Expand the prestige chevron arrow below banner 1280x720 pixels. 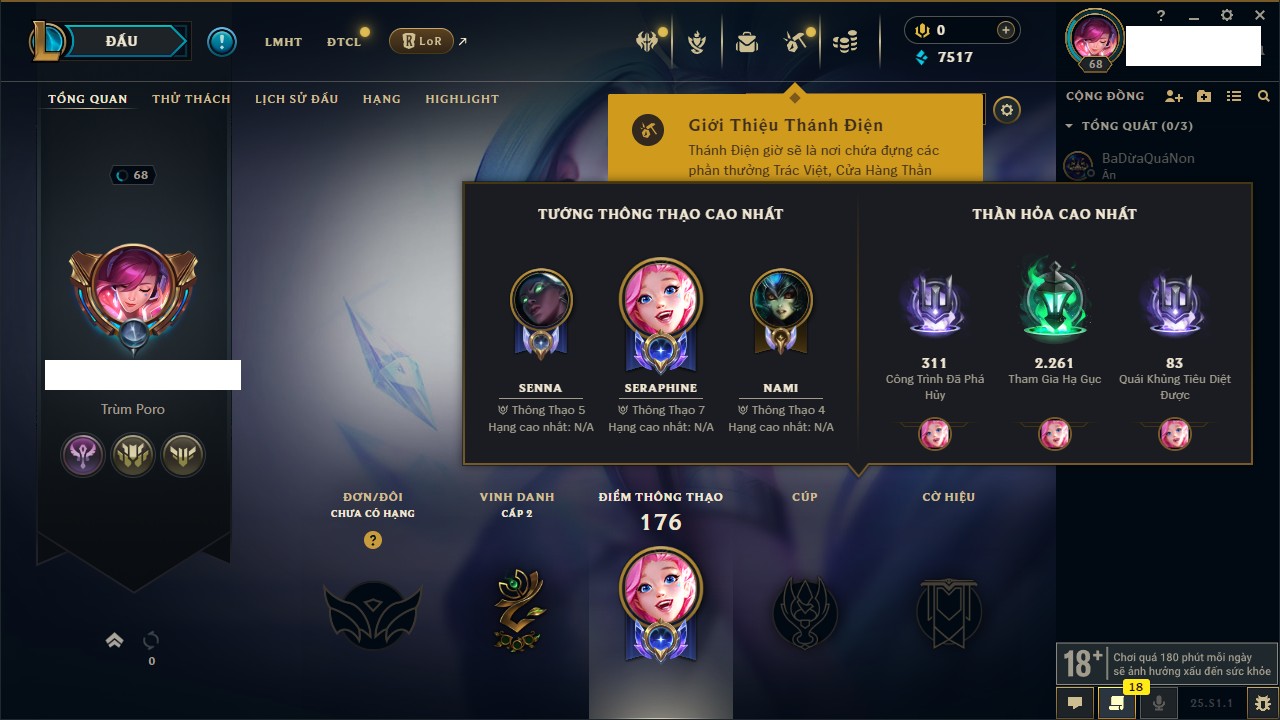pyautogui.click(x=115, y=640)
